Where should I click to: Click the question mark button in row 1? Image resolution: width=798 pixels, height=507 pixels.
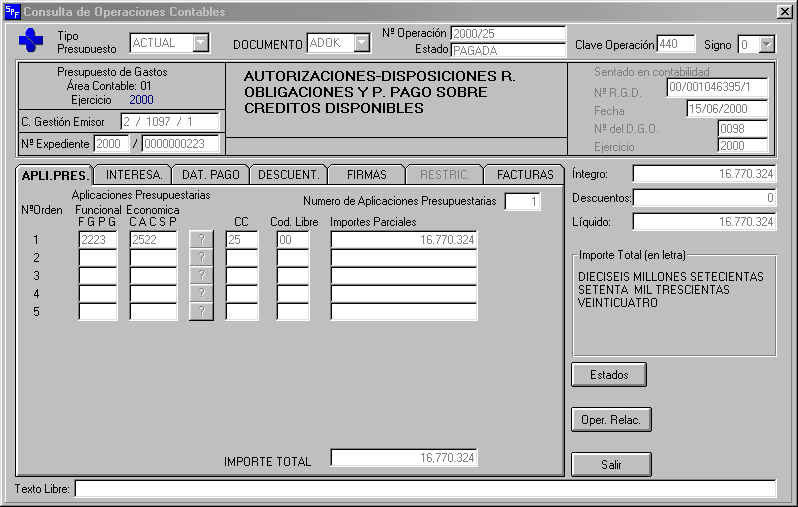(201, 239)
